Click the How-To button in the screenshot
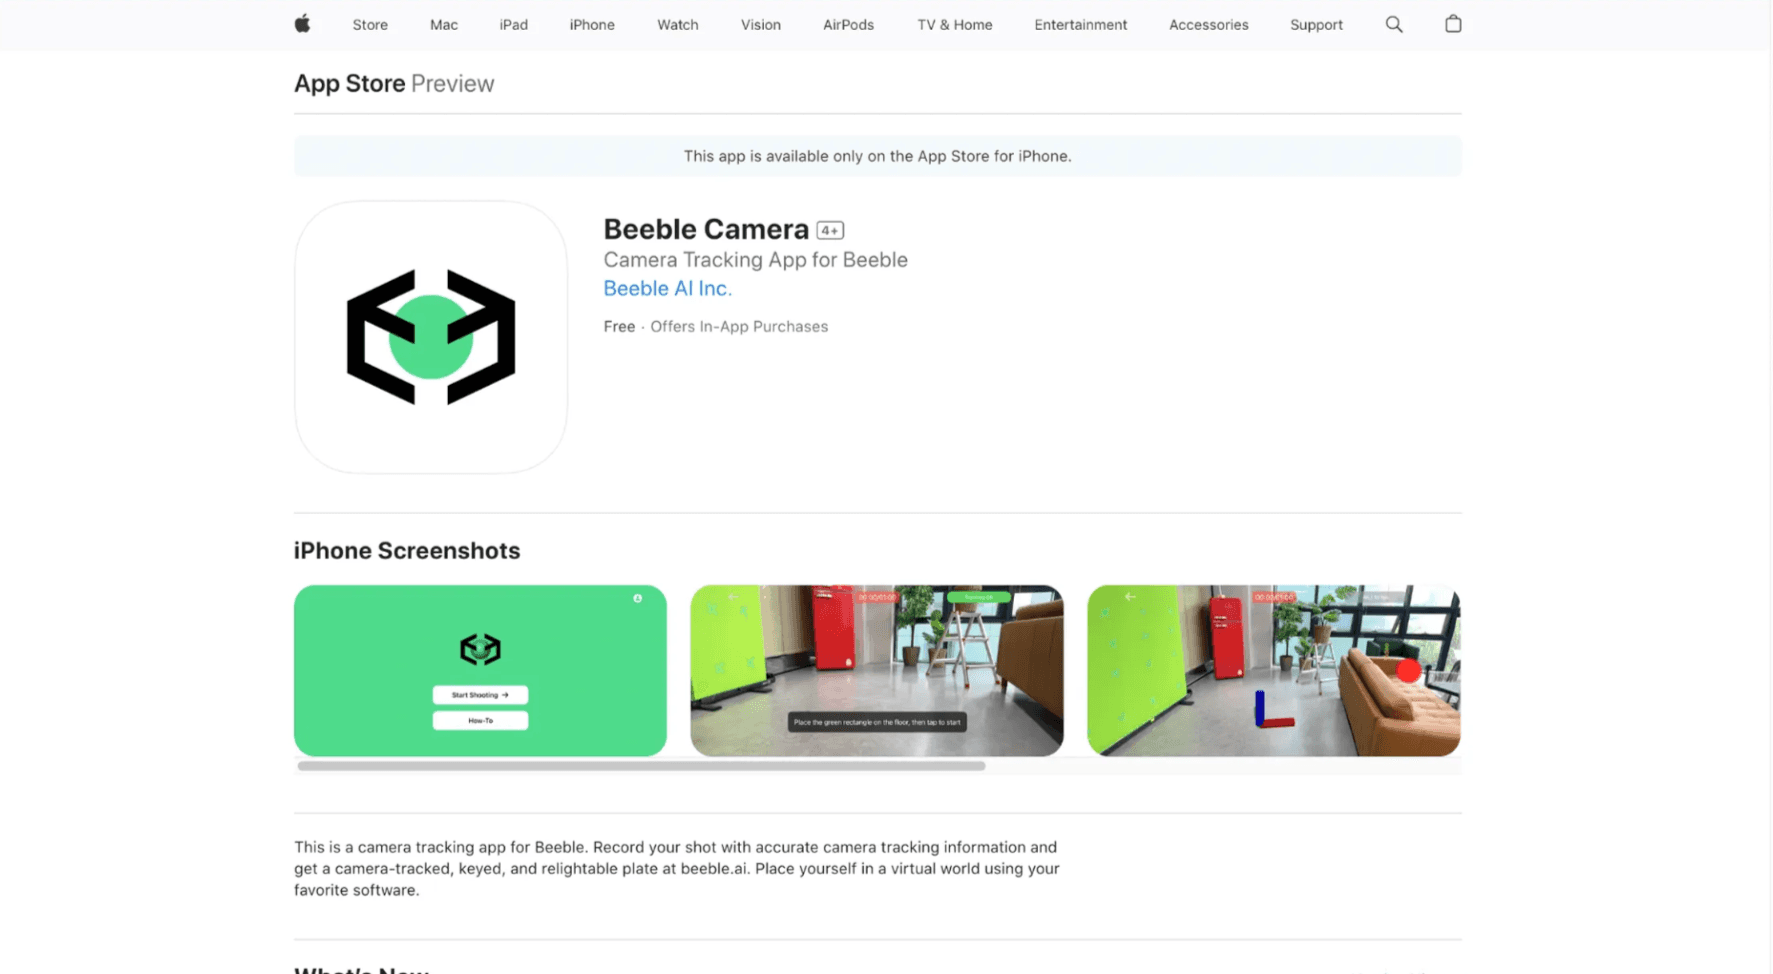 [x=480, y=719]
